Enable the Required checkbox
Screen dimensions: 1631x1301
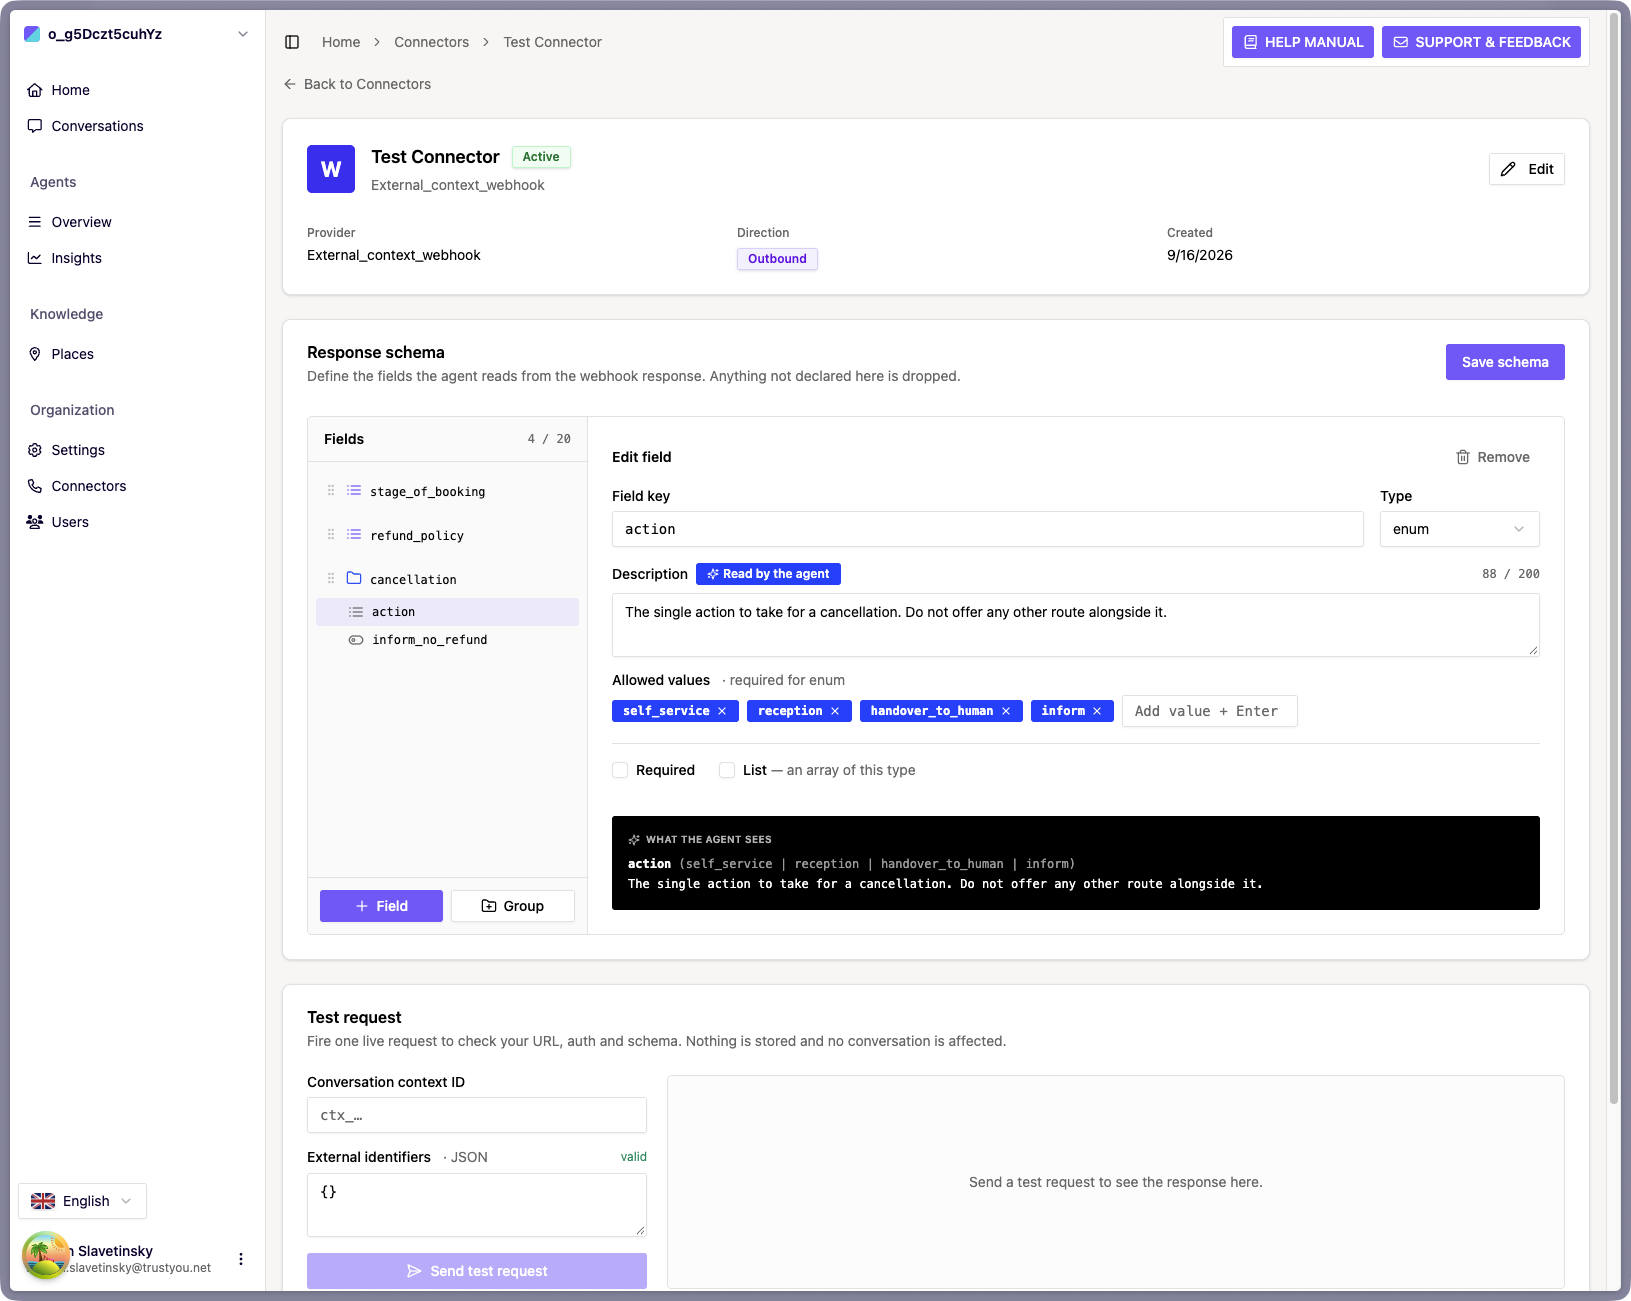tap(620, 770)
